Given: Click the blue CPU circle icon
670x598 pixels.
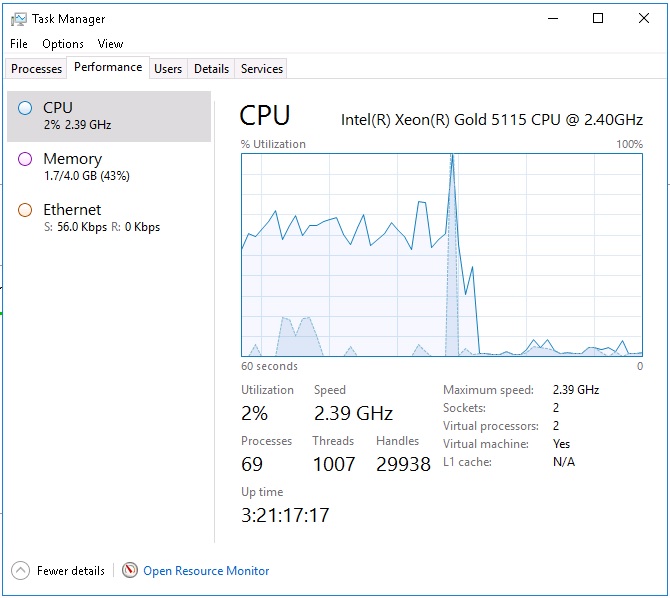Looking at the screenshot, I should (25, 108).
